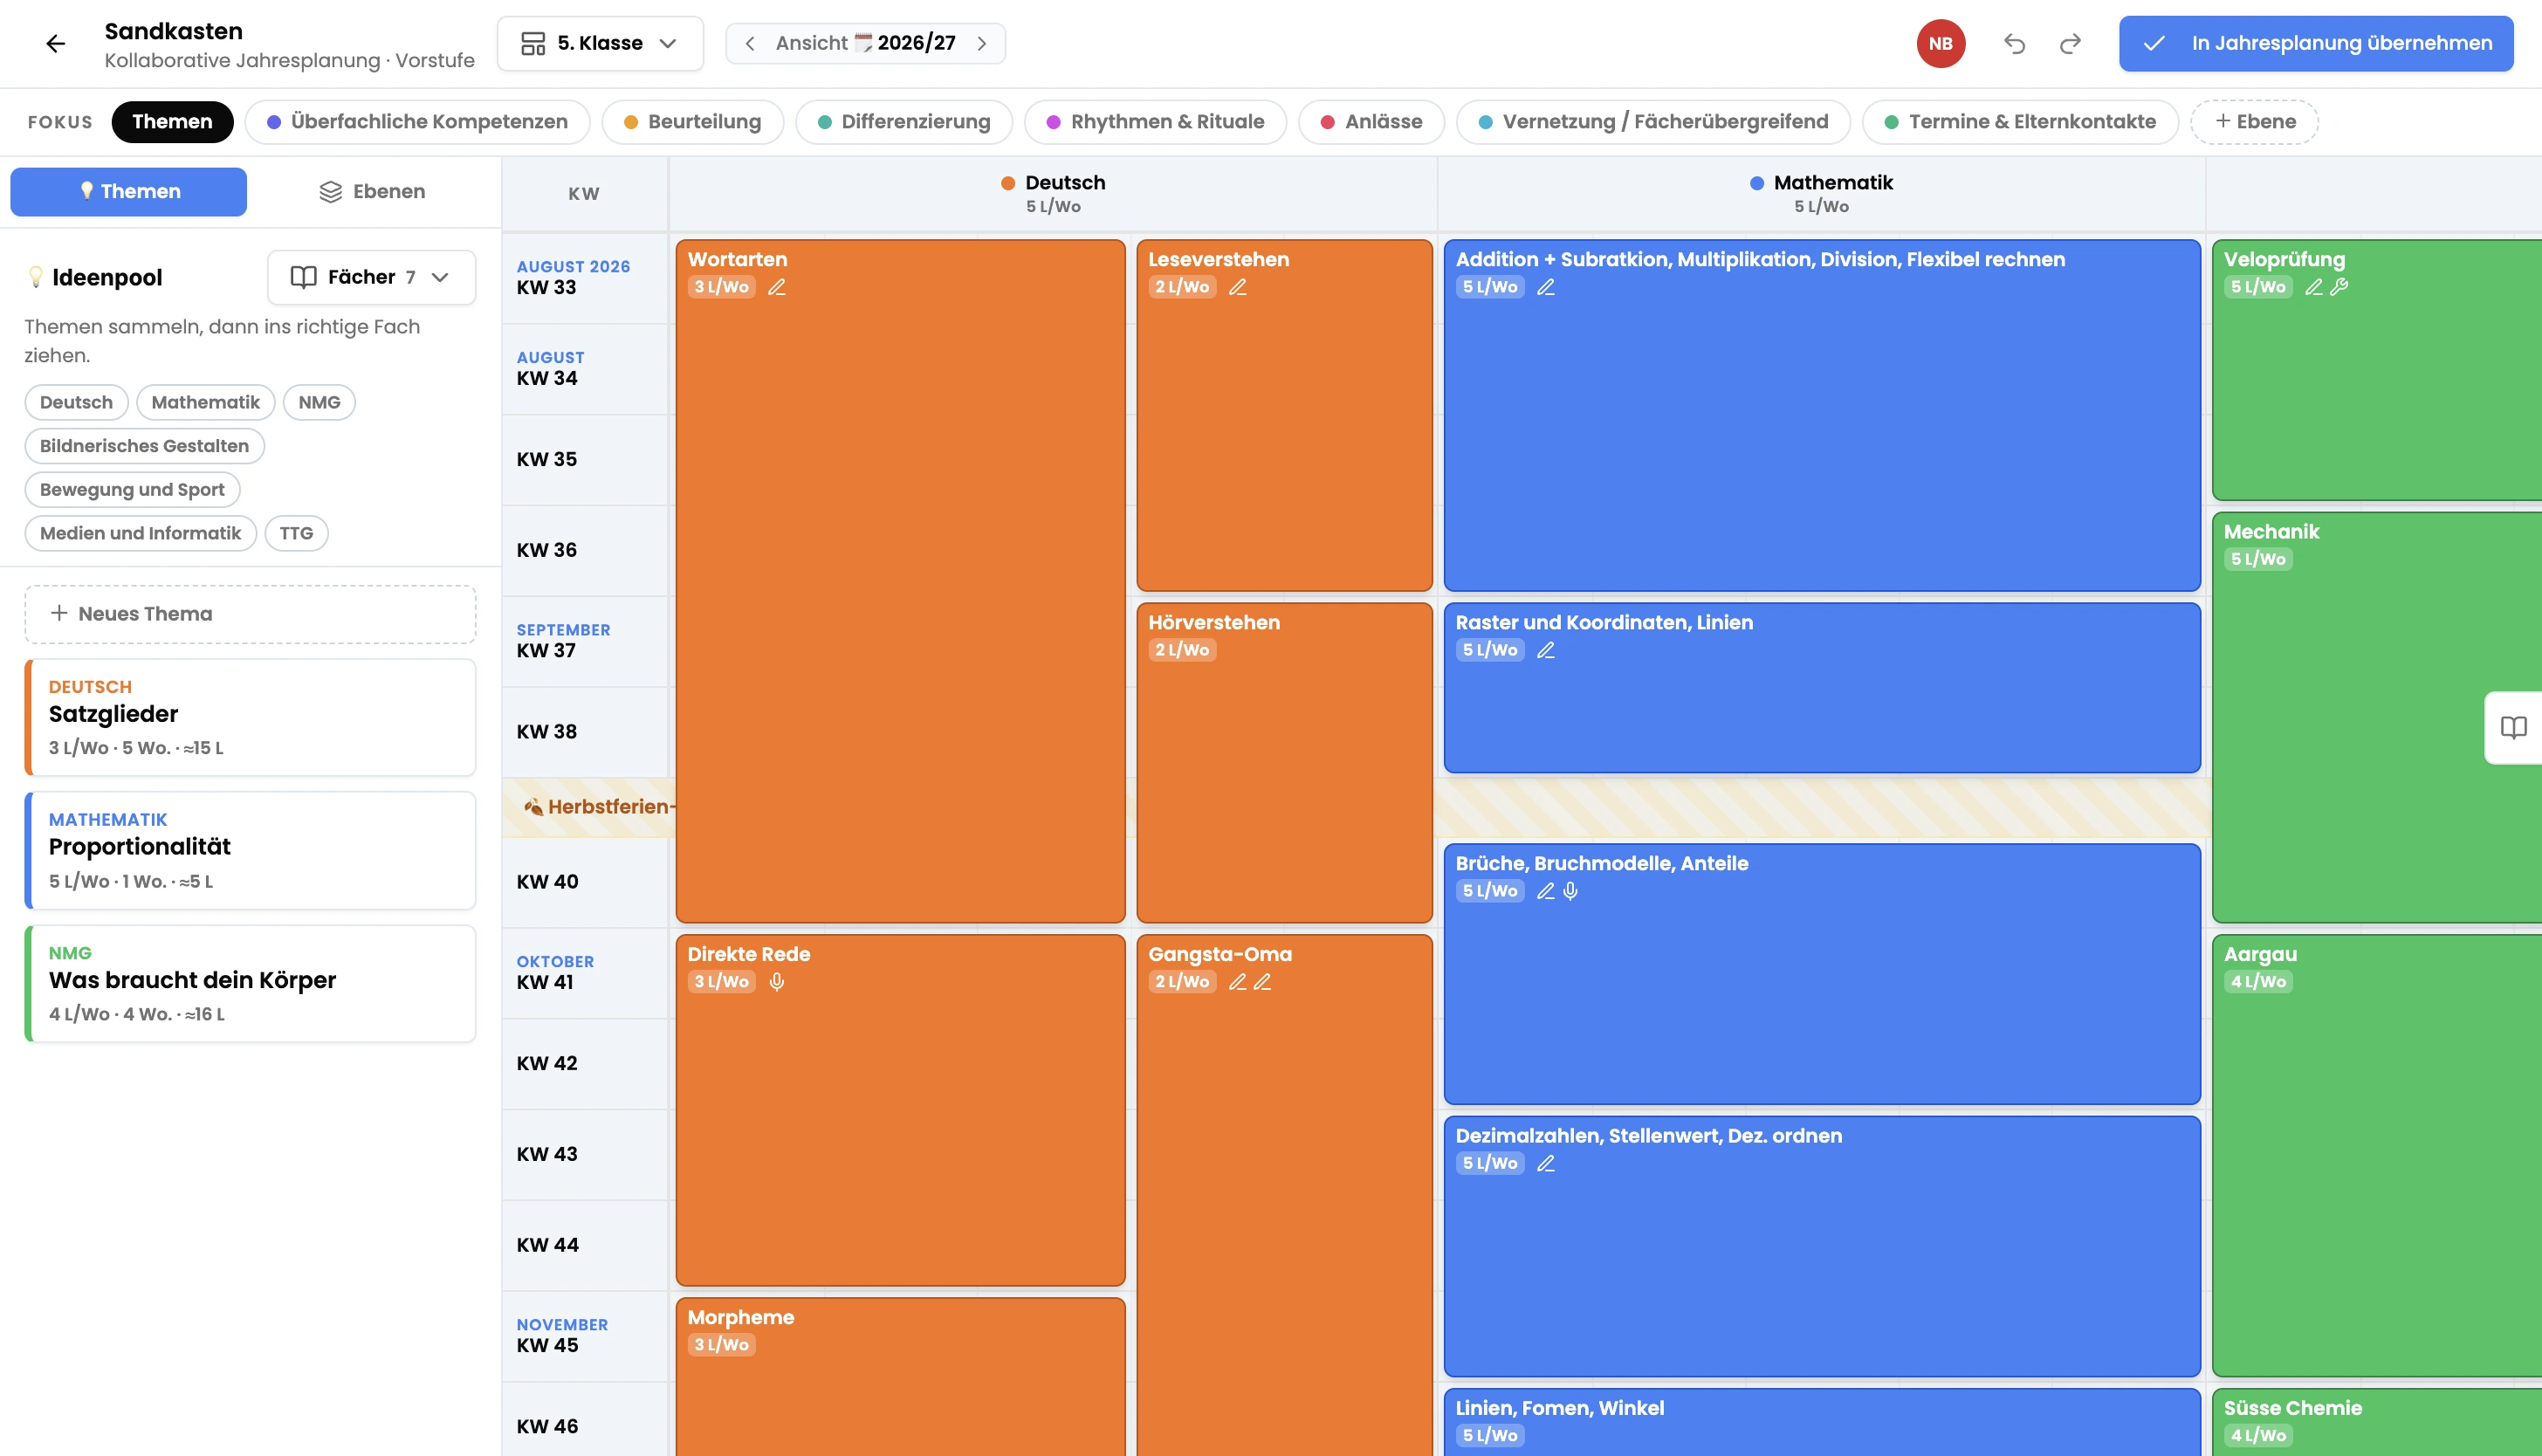Click the blue Mathematik column color dot
Viewport: 2542px width, 1456px height.
click(1757, 183)
